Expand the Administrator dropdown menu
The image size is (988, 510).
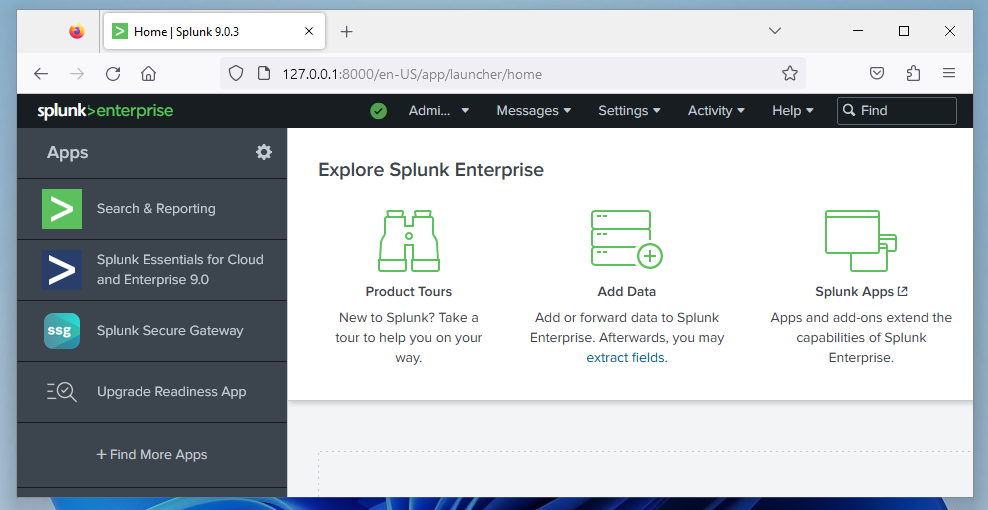coord(439,111)
